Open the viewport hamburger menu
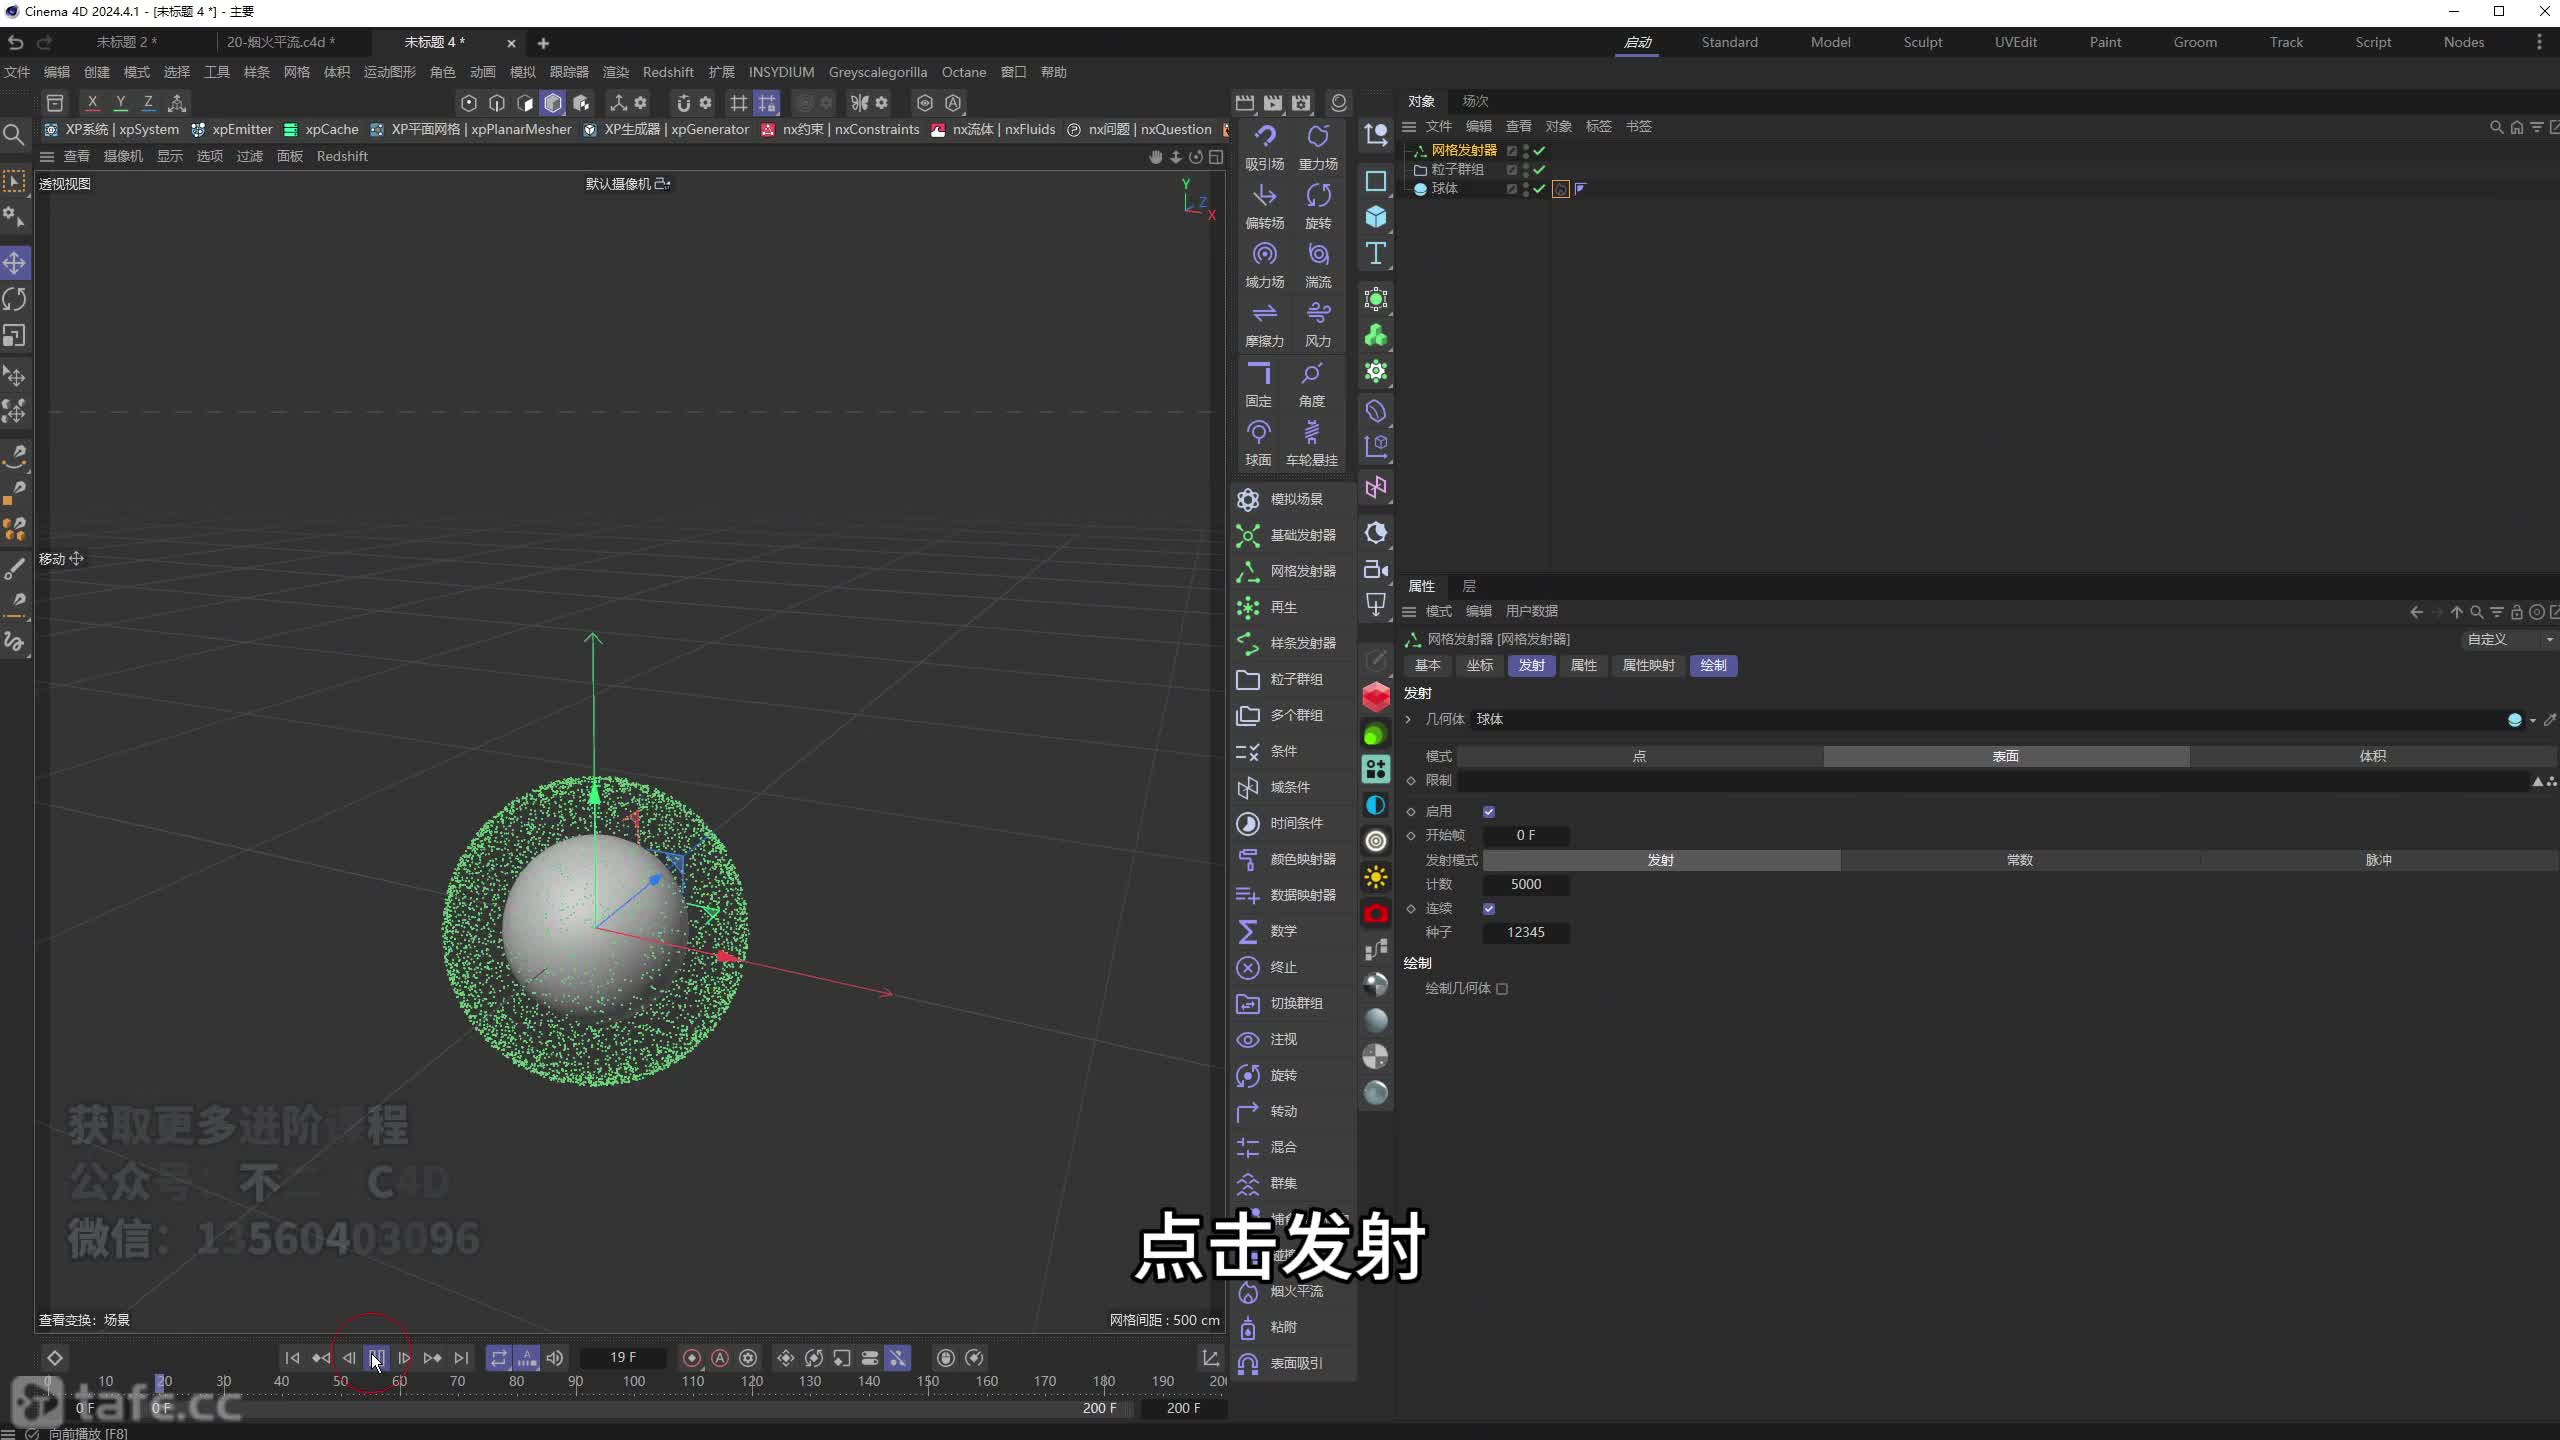 point(47,157)
